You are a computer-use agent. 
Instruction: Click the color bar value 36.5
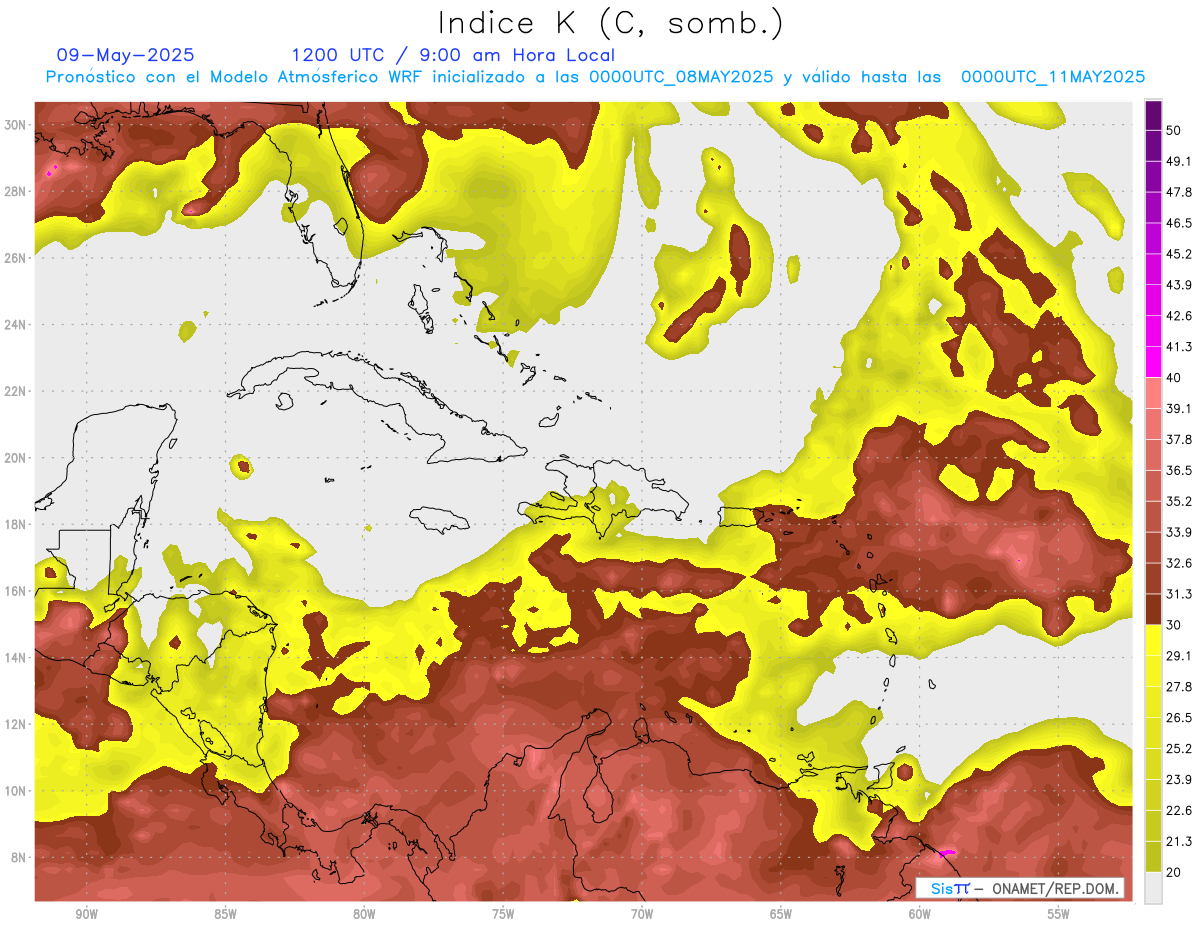click(x=1180, y=470)
